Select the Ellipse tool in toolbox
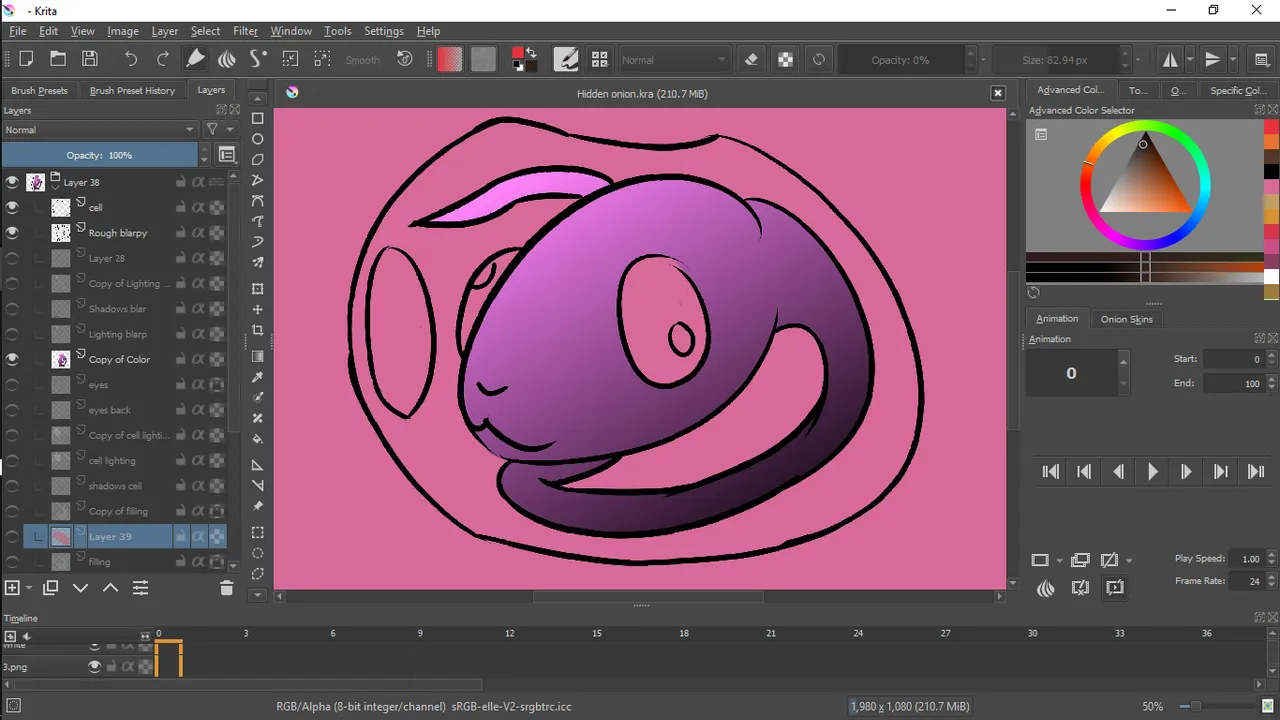Image resolution: width=1280 pixels, height=720 pixels. click(x=258, y=139)
